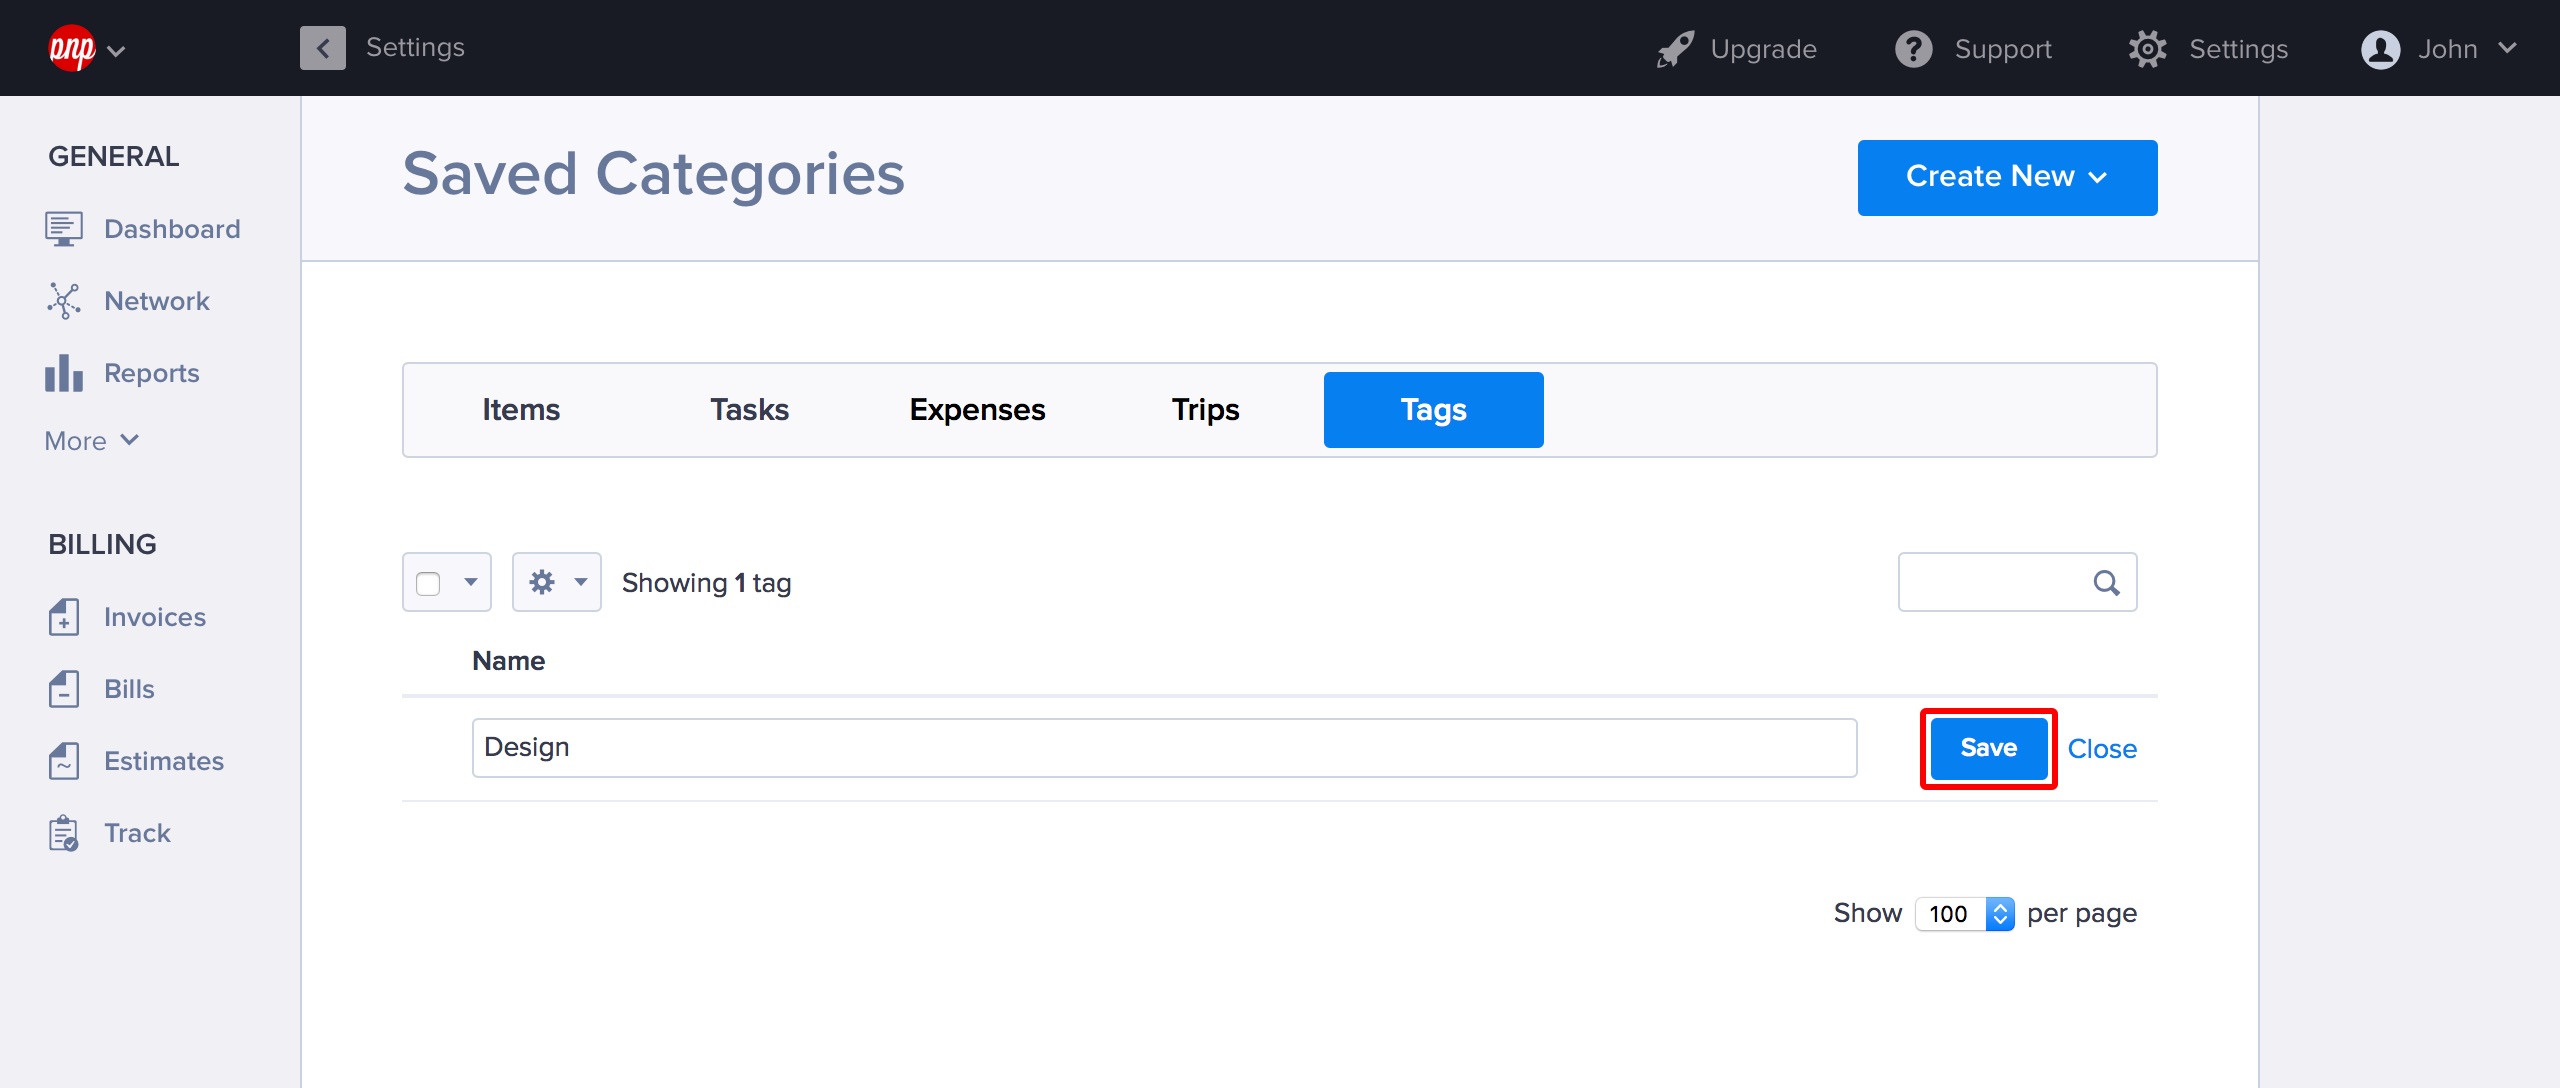2560x1088 pixels.
Task: Open the Bills document icon
Action: [63, 689]
